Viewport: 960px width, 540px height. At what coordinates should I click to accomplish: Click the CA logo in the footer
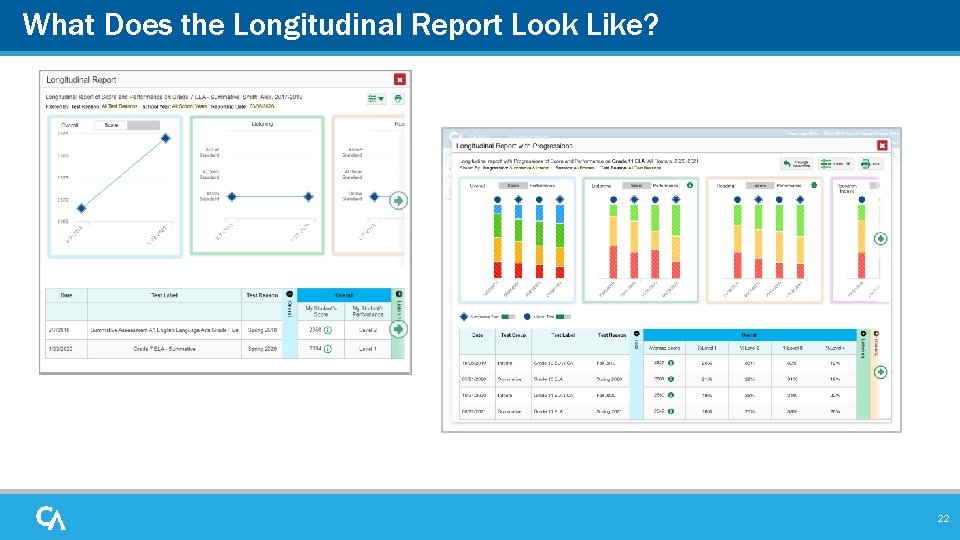(51, 518)
